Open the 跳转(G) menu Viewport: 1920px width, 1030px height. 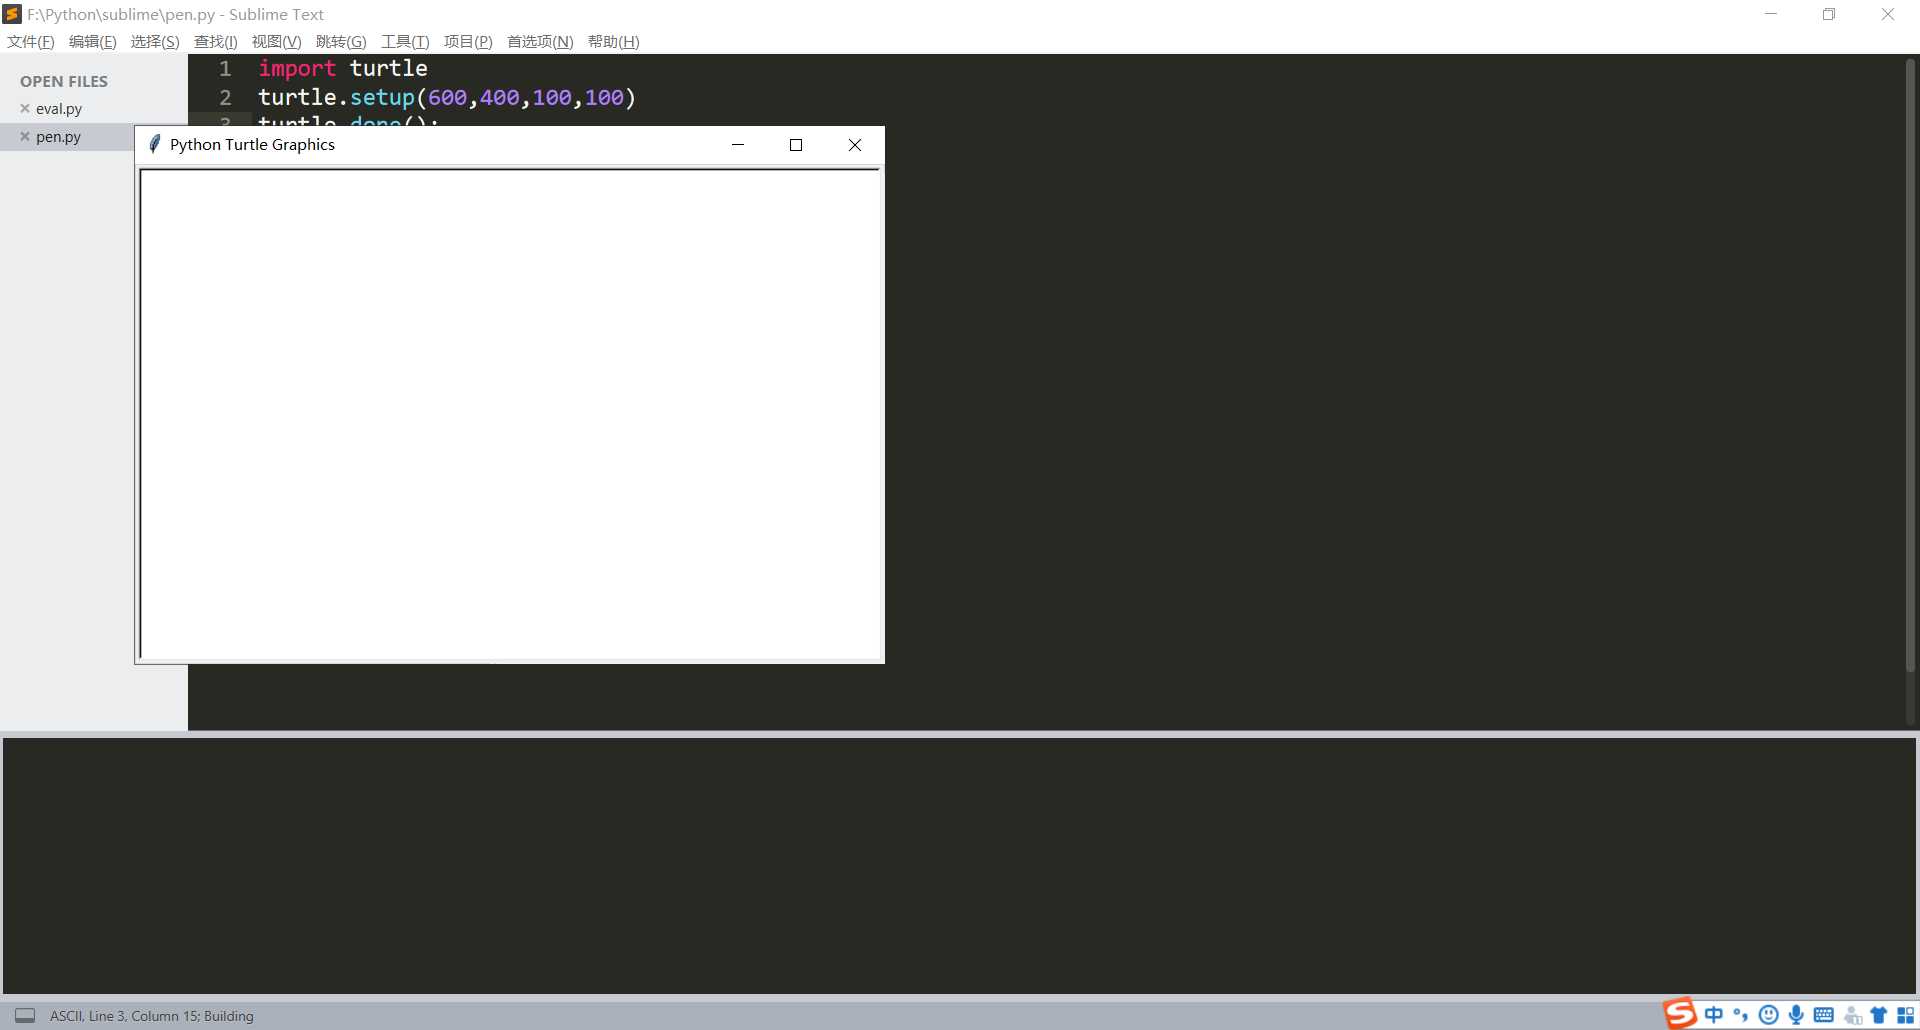341,41
